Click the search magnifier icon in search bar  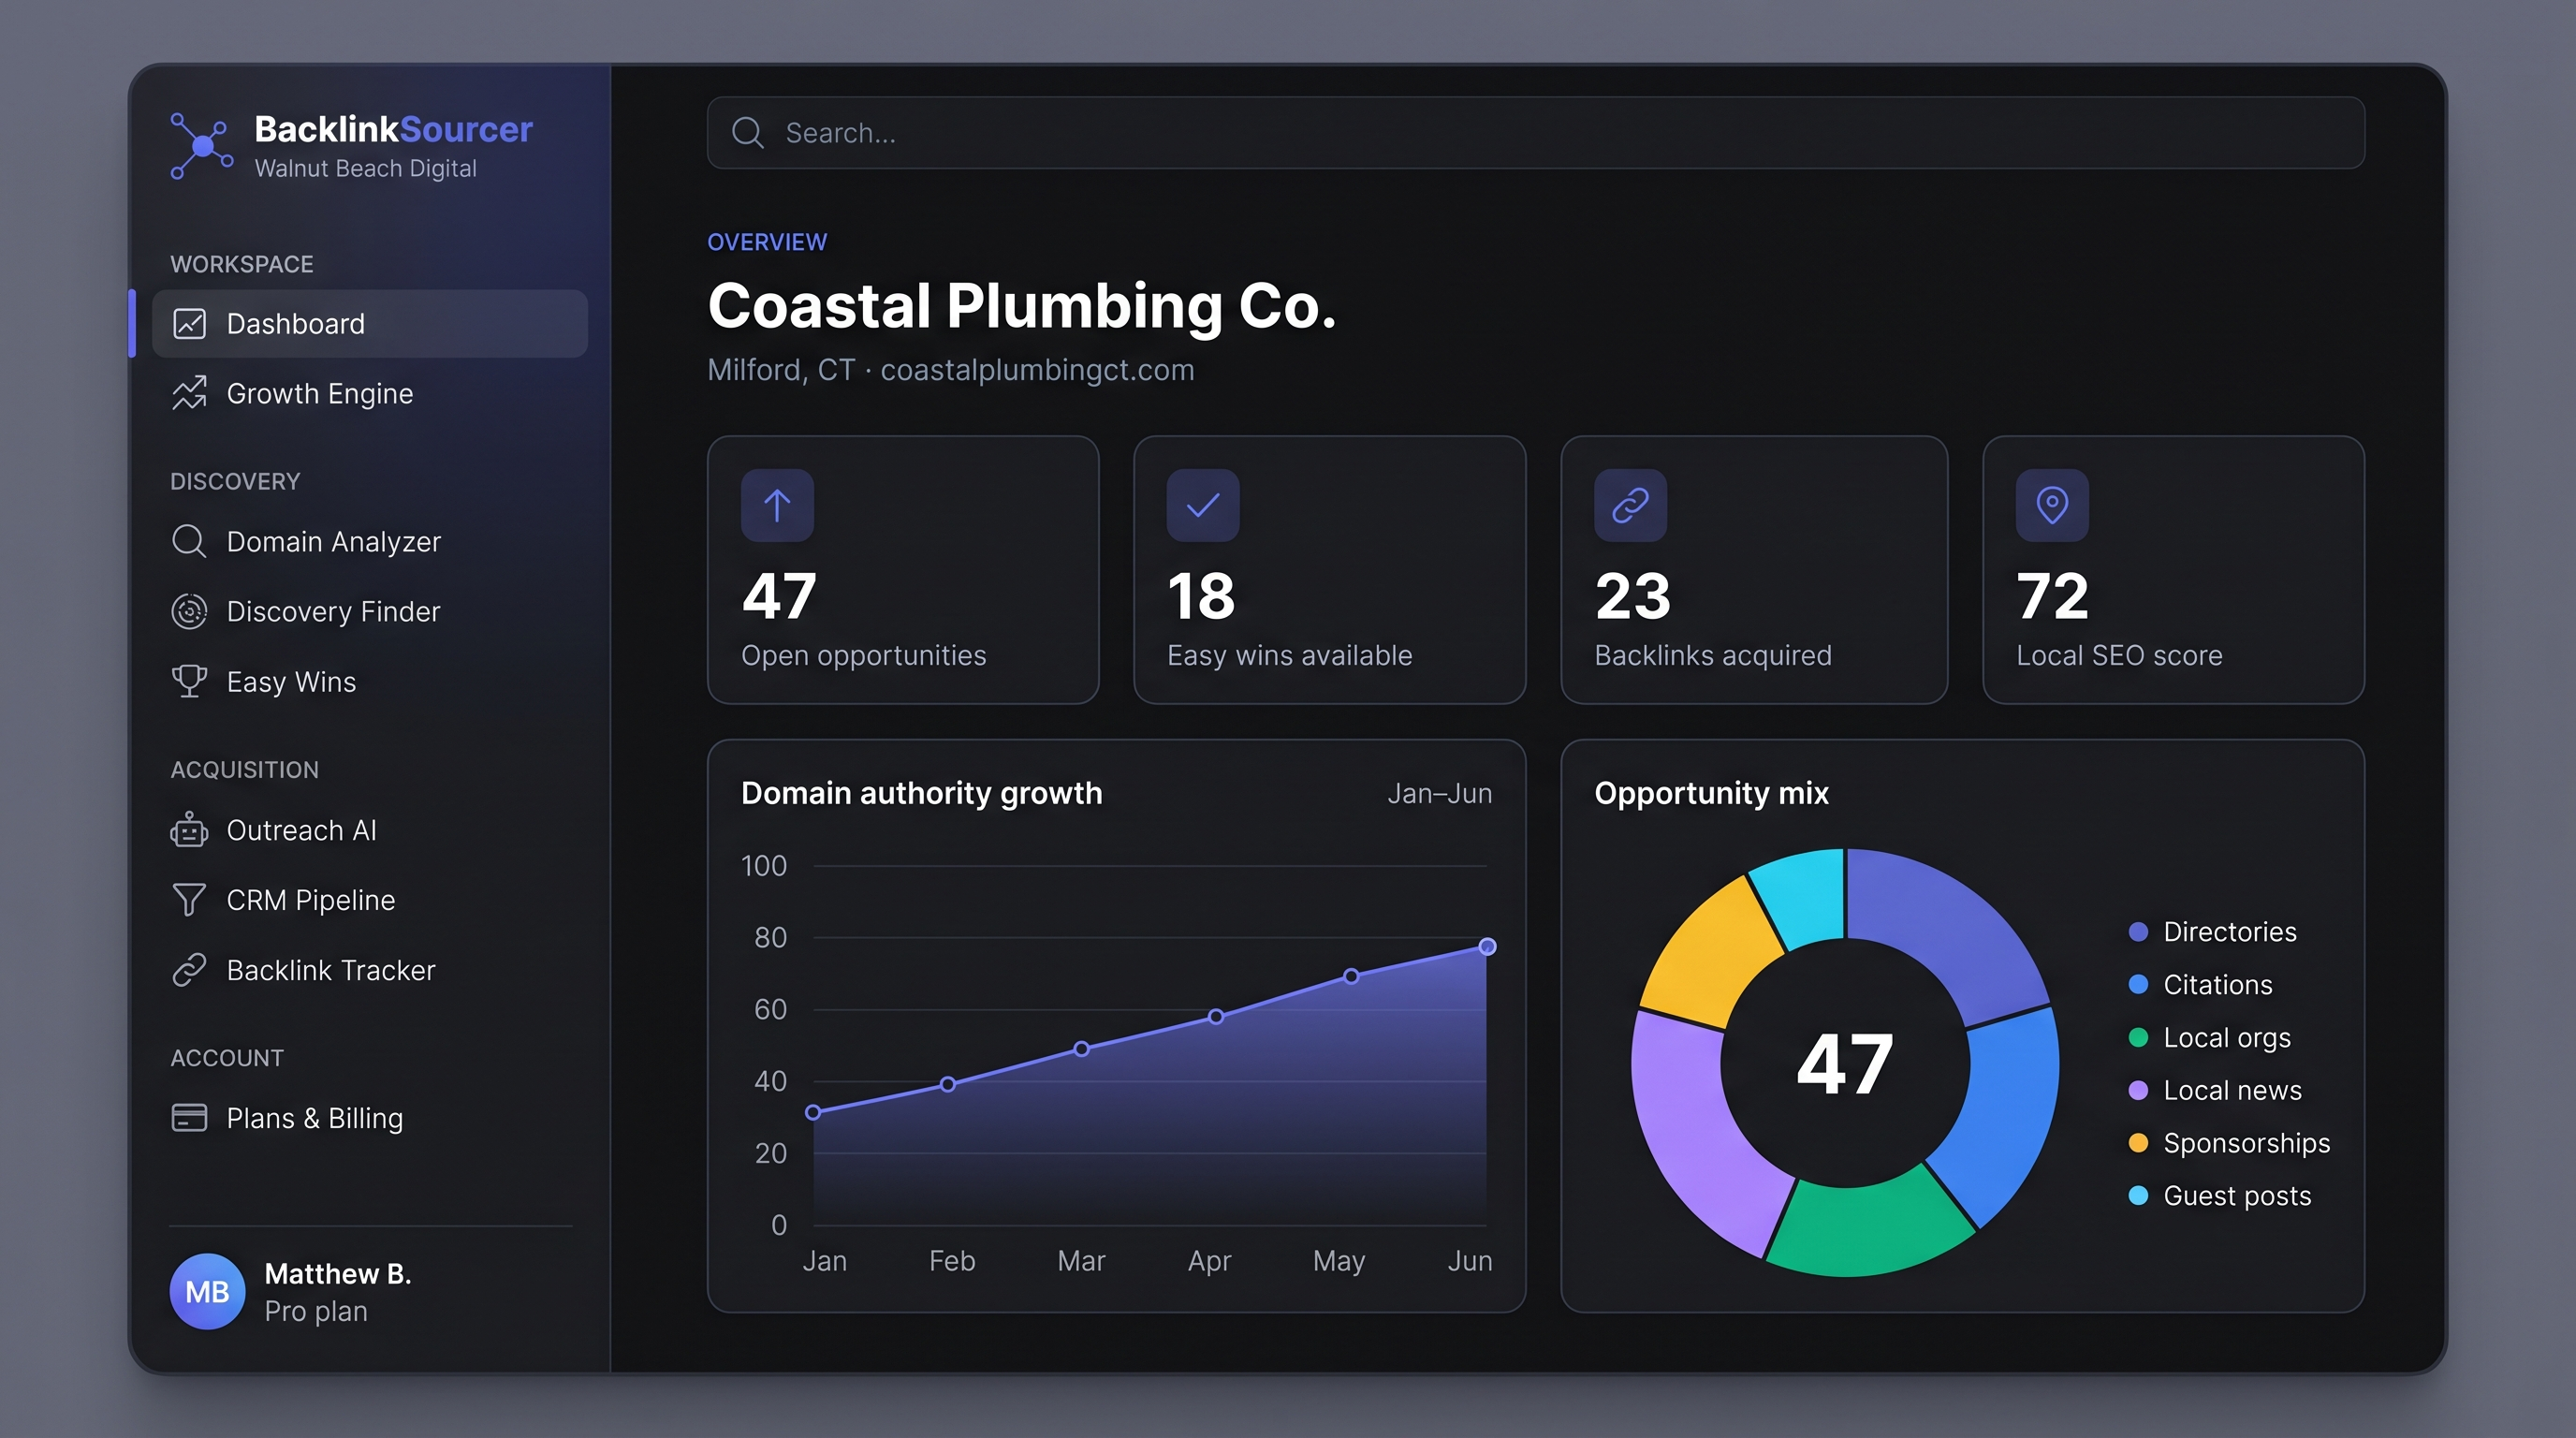tap(748, 133)
